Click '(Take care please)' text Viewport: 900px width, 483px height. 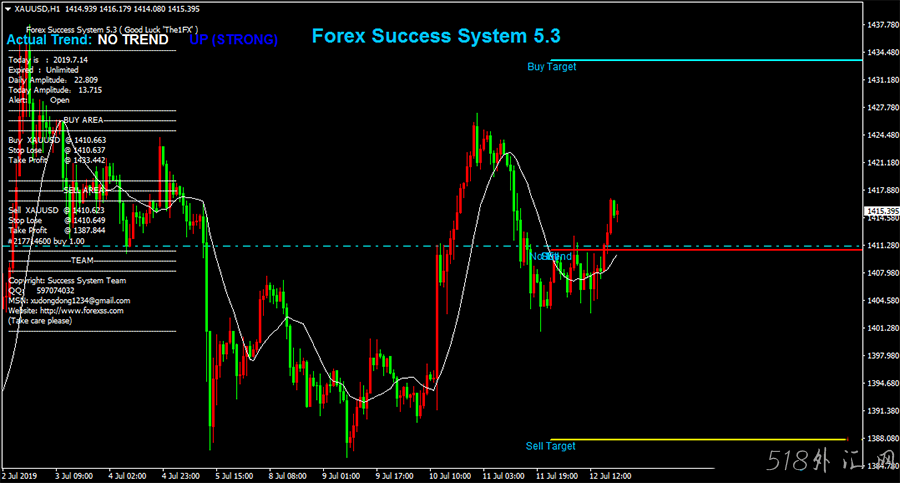[40, 321]
